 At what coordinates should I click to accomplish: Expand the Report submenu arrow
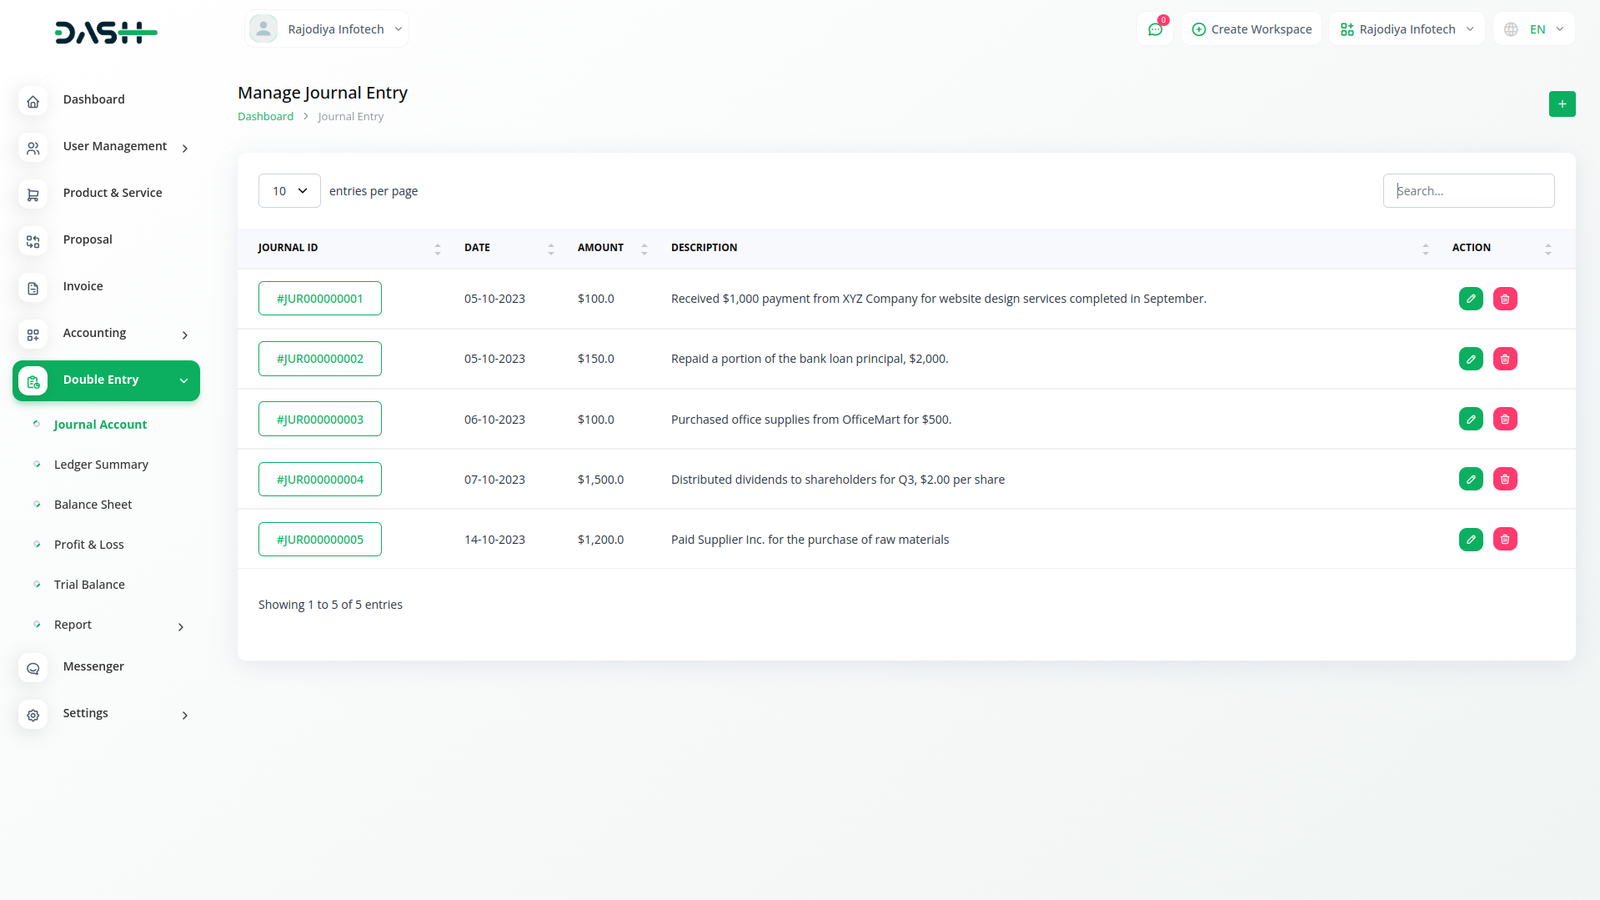click(x=181, y=627)
